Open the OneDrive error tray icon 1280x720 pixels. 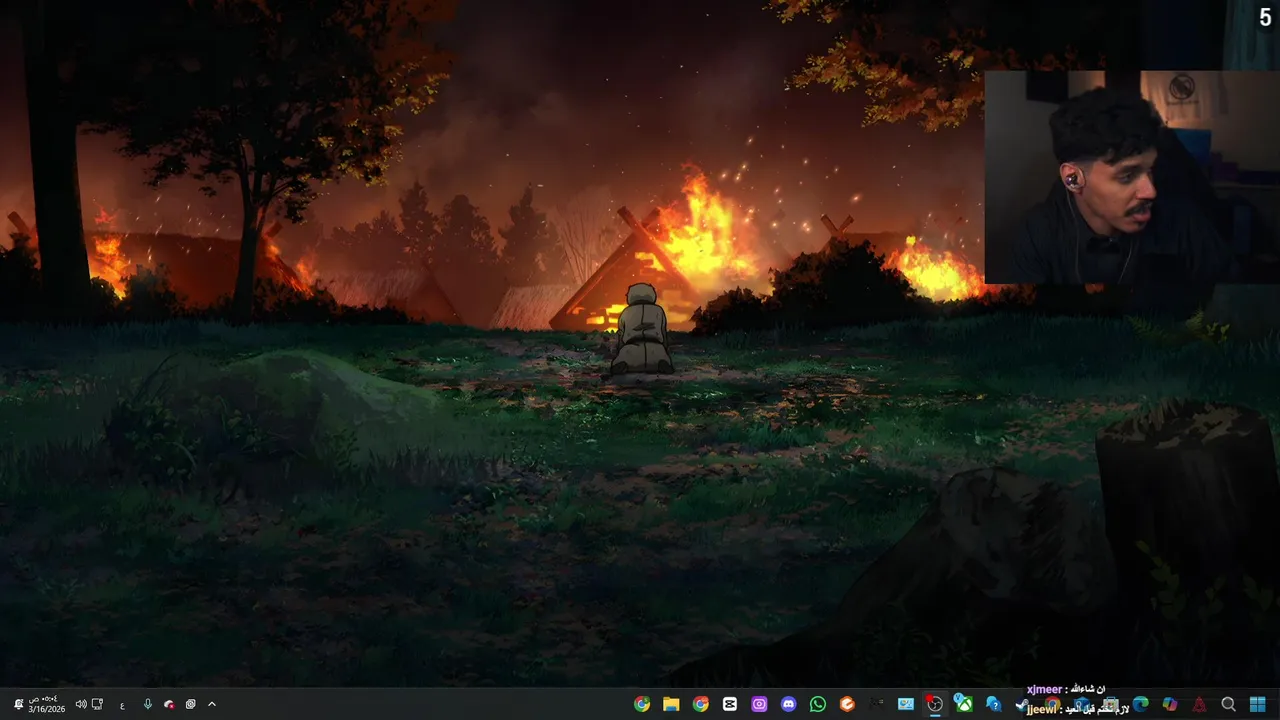point(169,704)
